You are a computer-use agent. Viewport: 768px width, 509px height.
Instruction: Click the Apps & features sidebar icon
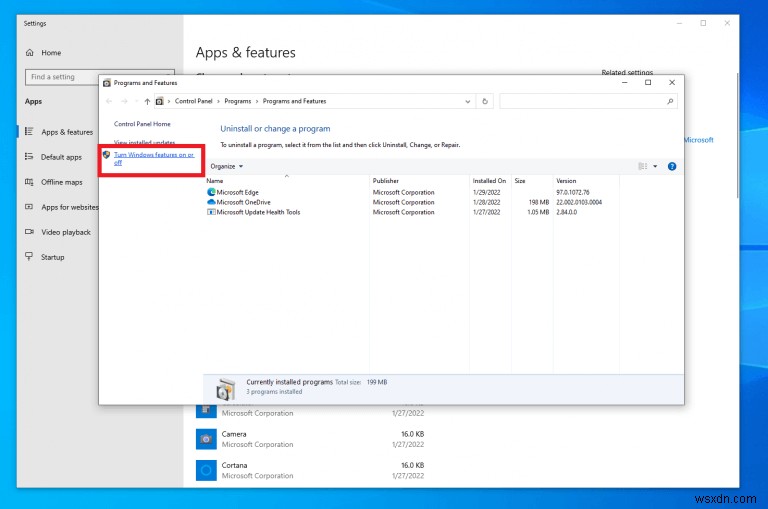[x=29, y=131]
